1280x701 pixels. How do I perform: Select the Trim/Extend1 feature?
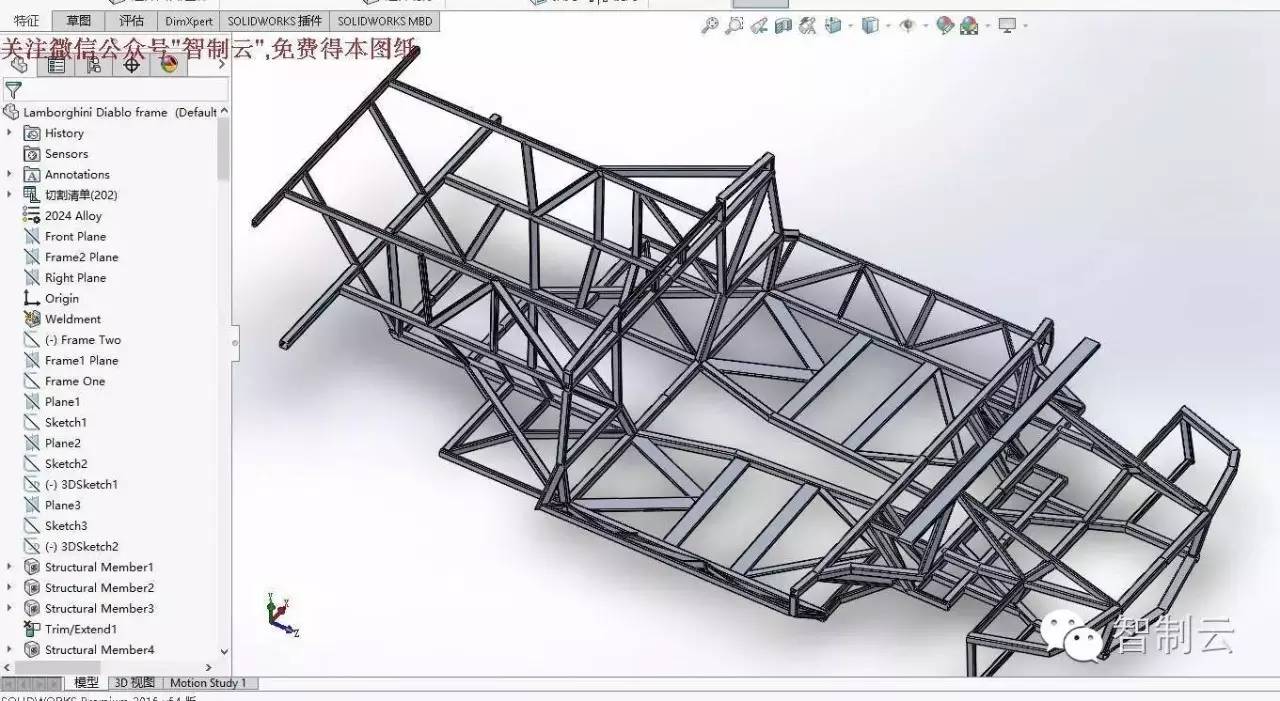(x=70, y=629)
